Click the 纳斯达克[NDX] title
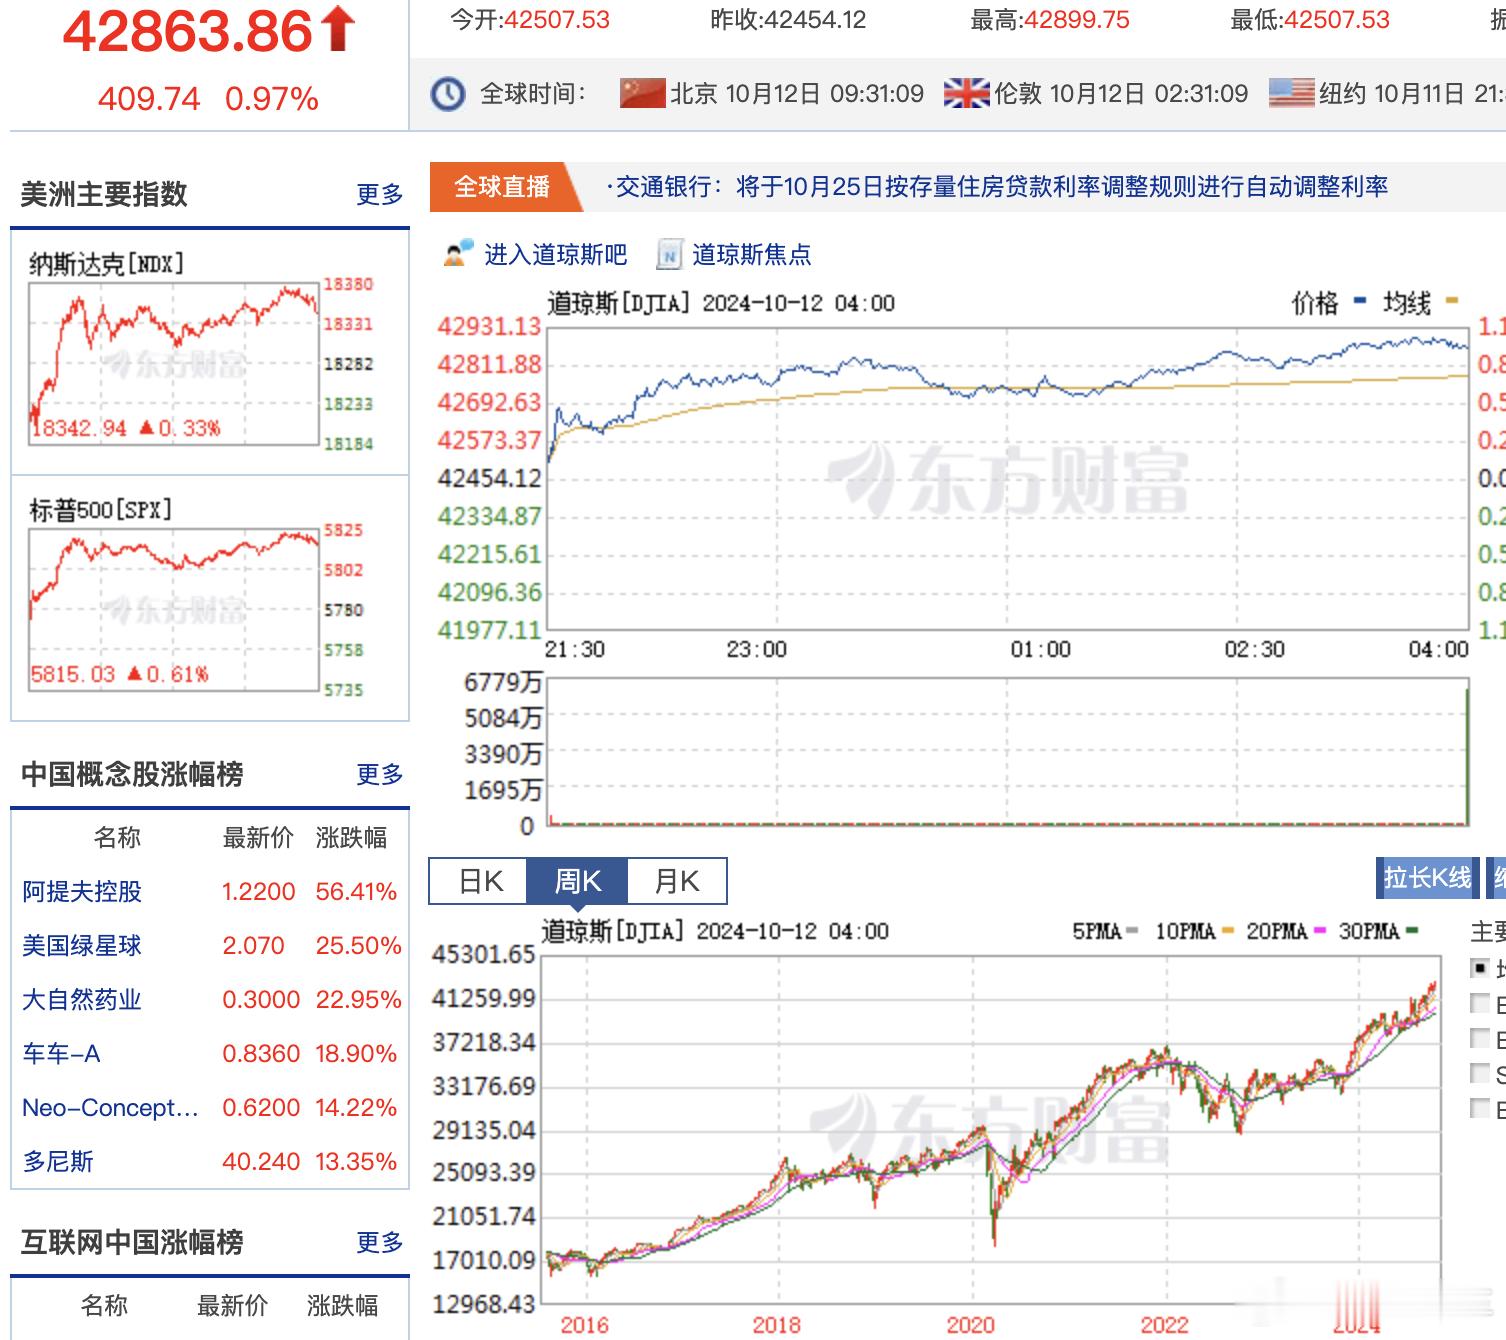 click(x=106, y=264)
